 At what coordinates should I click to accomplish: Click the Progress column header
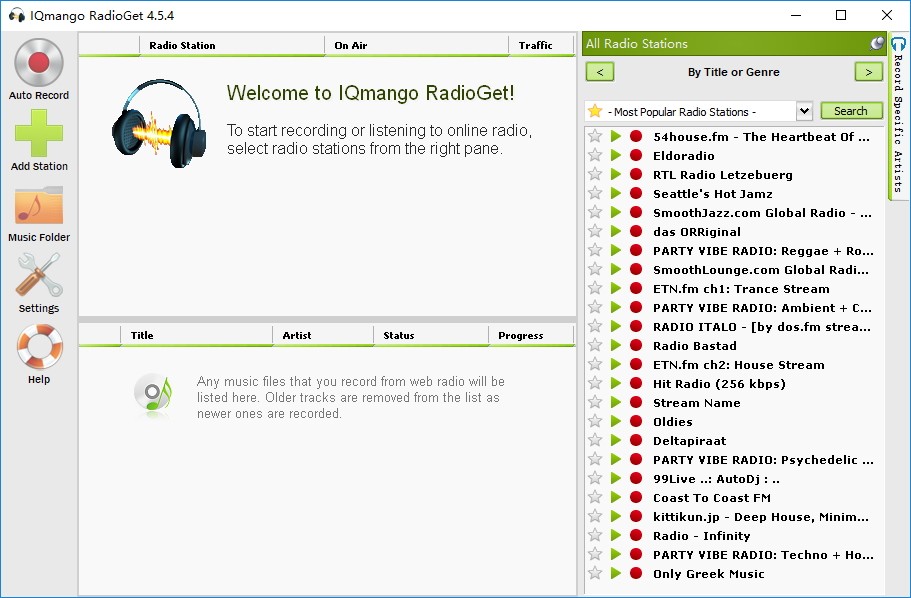531,335
